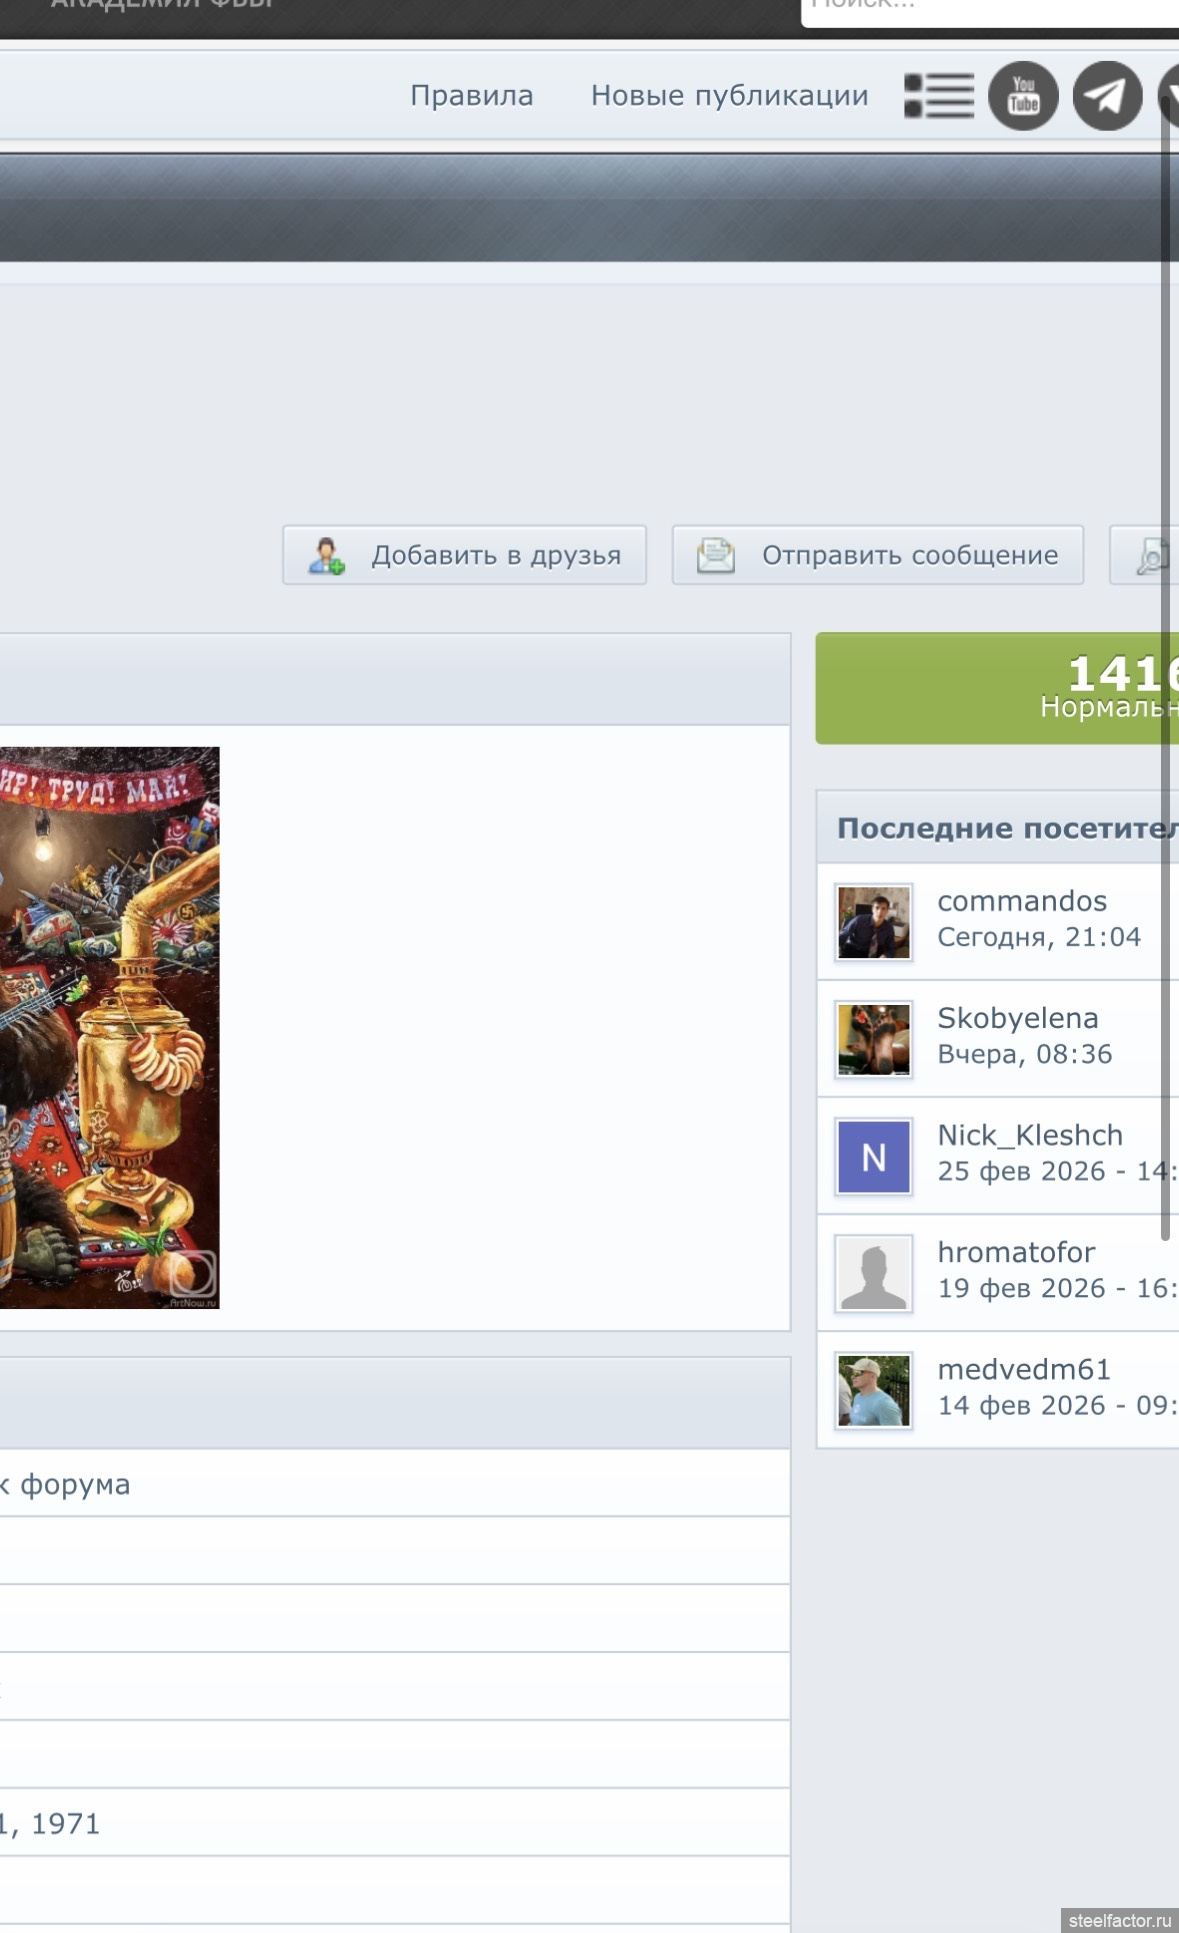Screen dimensions: 1179x1933
Task: Open the YouTube channel icon
Action: [x=1023, y=96]
